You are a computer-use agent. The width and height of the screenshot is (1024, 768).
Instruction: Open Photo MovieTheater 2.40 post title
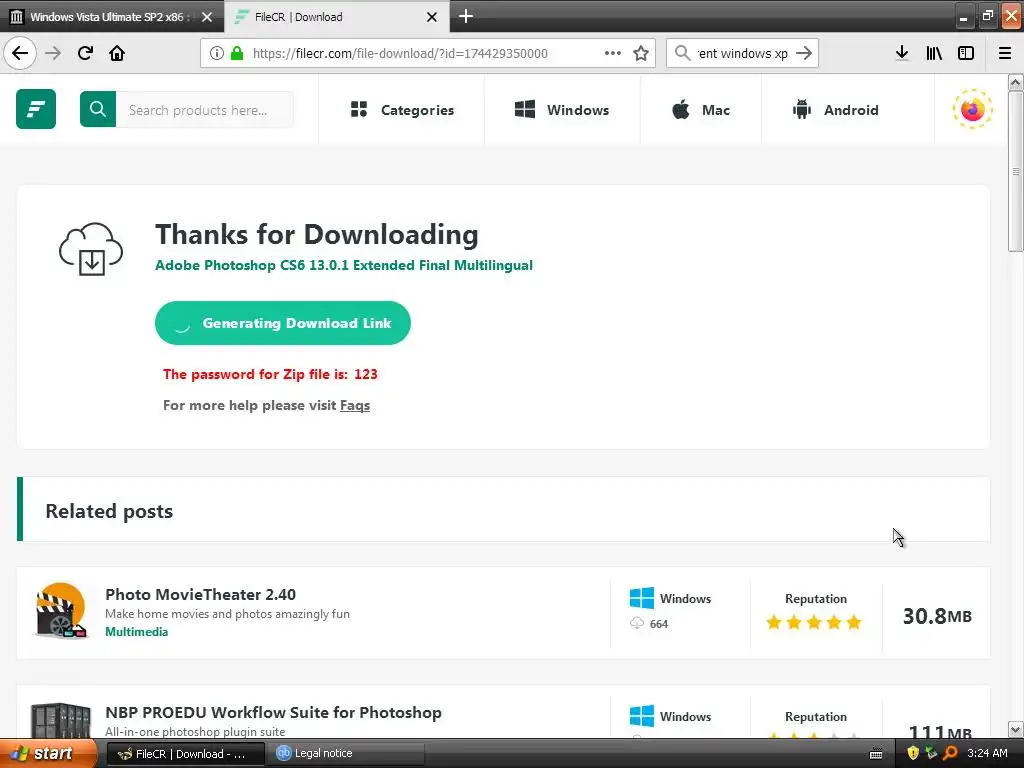pos(200,594)
